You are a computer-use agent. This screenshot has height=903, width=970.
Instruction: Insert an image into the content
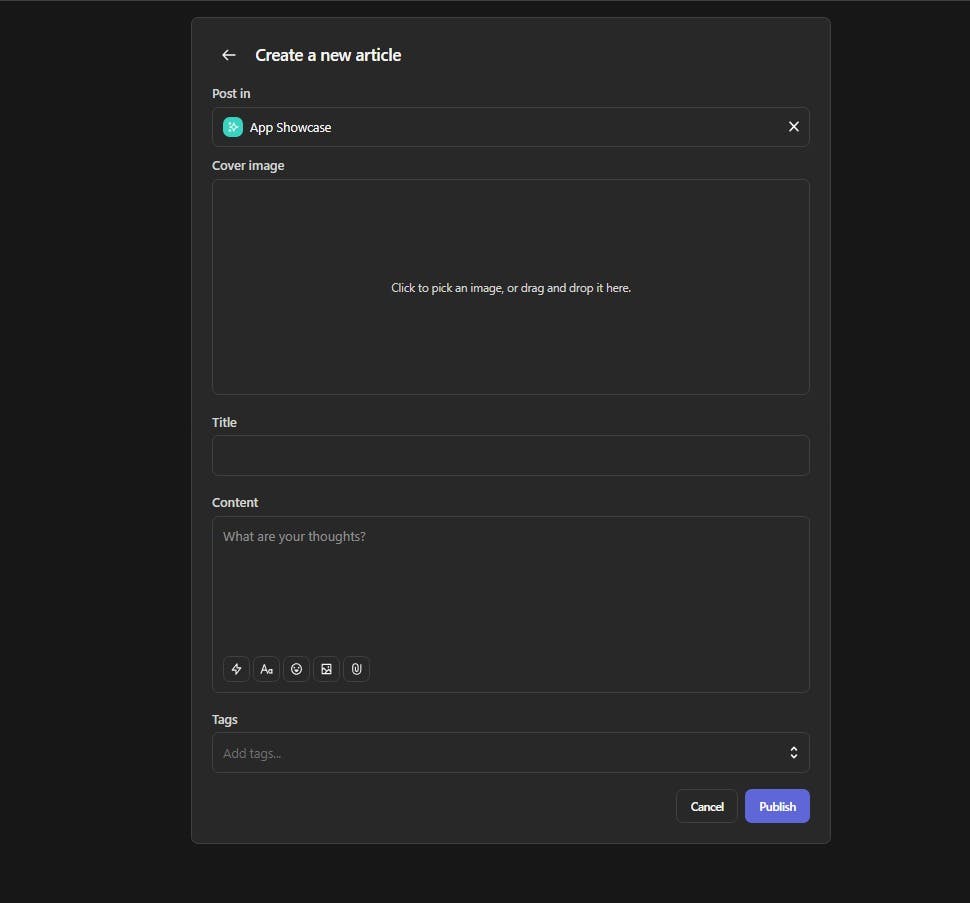click(x=327, y=669)
